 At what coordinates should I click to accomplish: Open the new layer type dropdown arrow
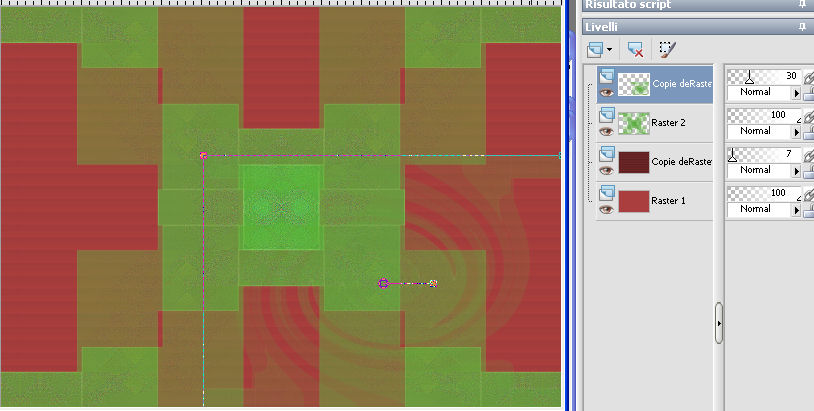tap(609, 50)
